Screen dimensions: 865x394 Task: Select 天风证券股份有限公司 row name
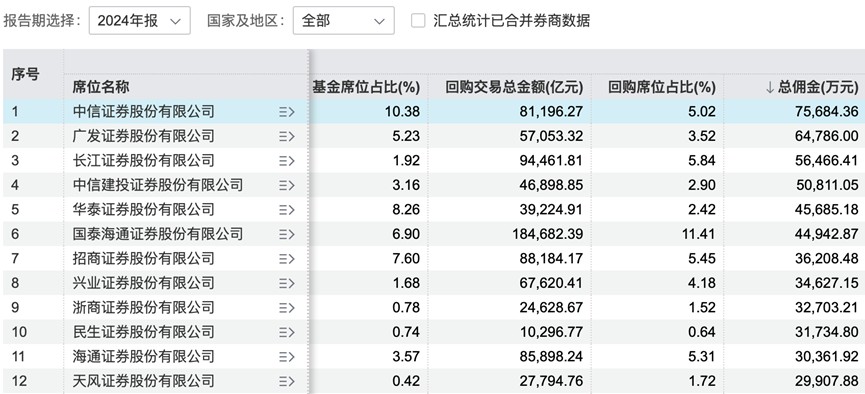coord(143,381)
